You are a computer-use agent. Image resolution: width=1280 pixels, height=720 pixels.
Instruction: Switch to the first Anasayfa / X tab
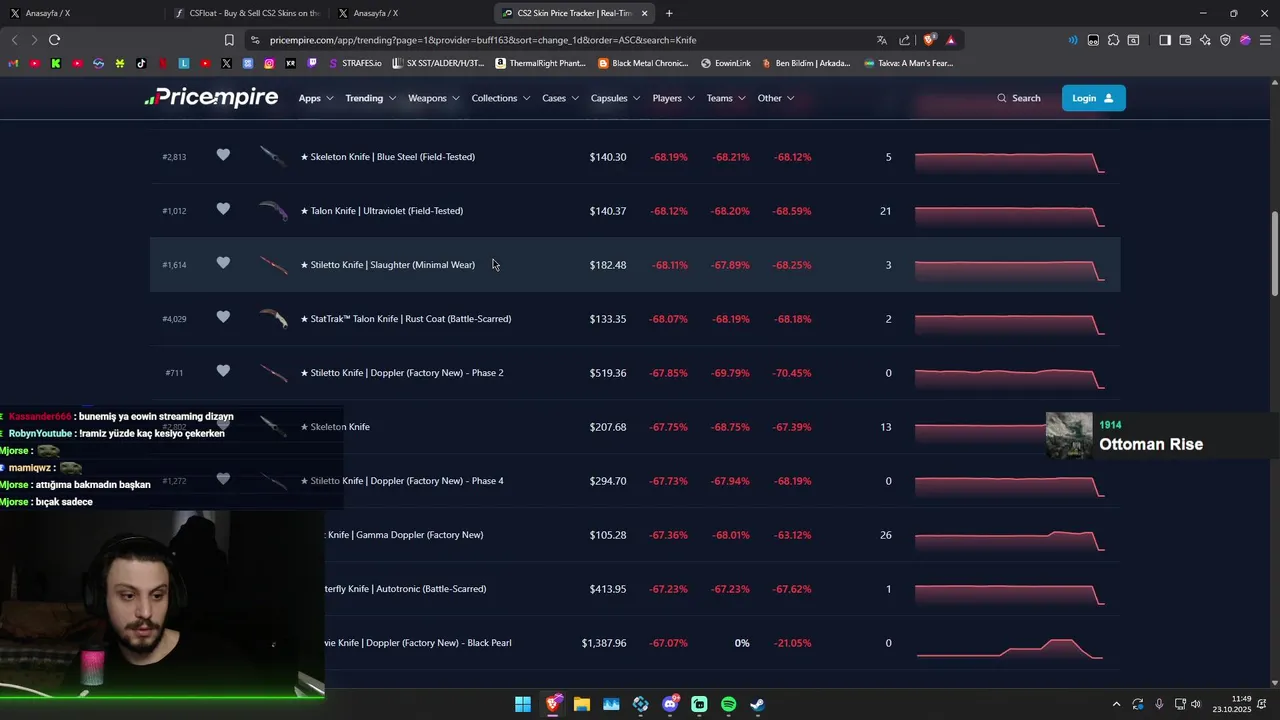point(82,13)
